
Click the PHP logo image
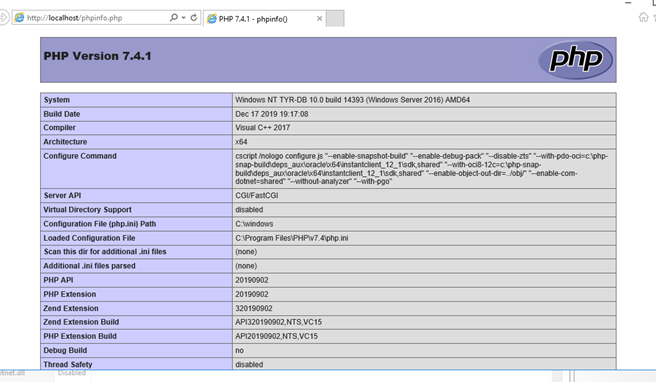[x=576, y=60]
